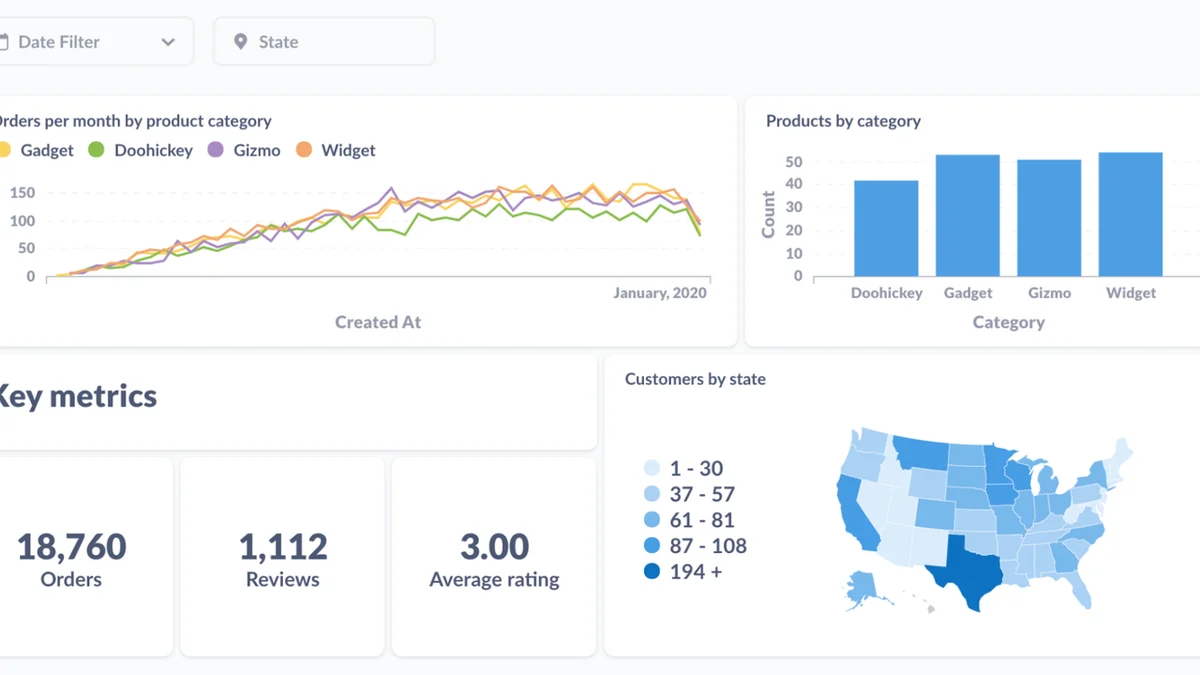Screen dimensions: 1200x675
Task: Click the calendar icon in Date Filter
Action: [x=4, y=42]
